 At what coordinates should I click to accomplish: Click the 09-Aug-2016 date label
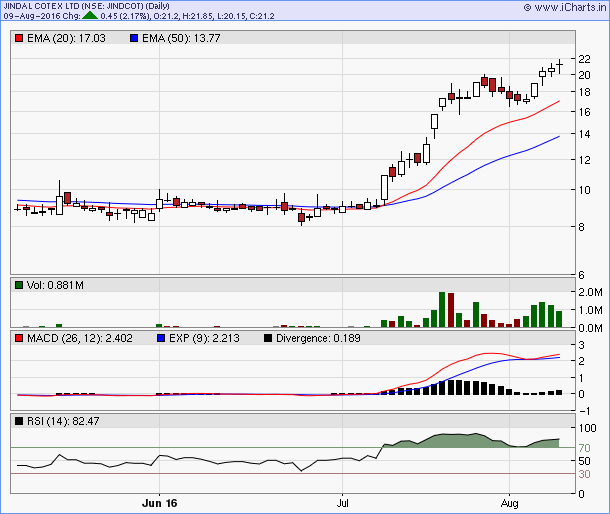click(32, 16)
